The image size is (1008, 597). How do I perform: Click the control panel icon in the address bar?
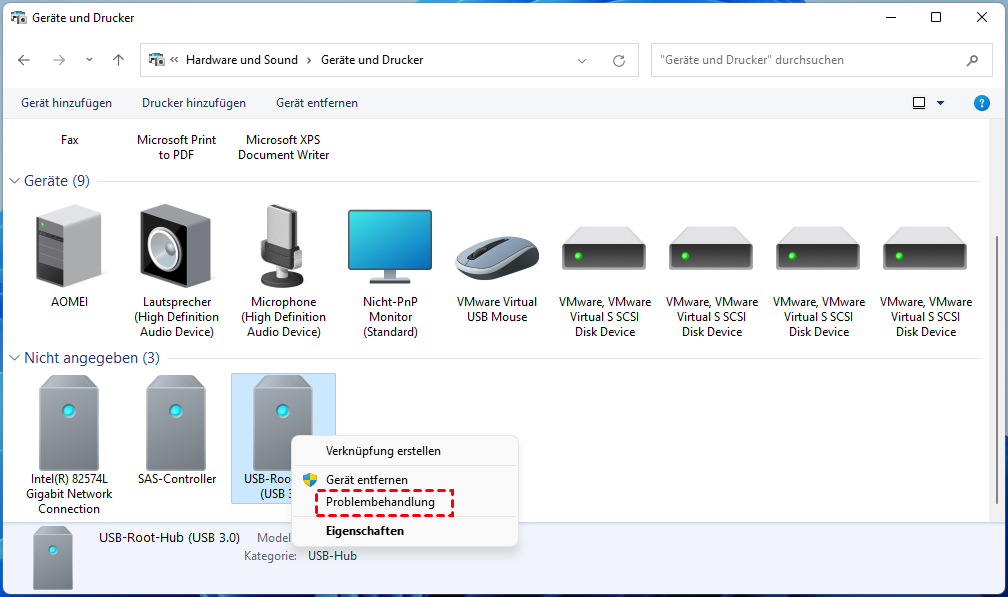(x=156, y=60)
